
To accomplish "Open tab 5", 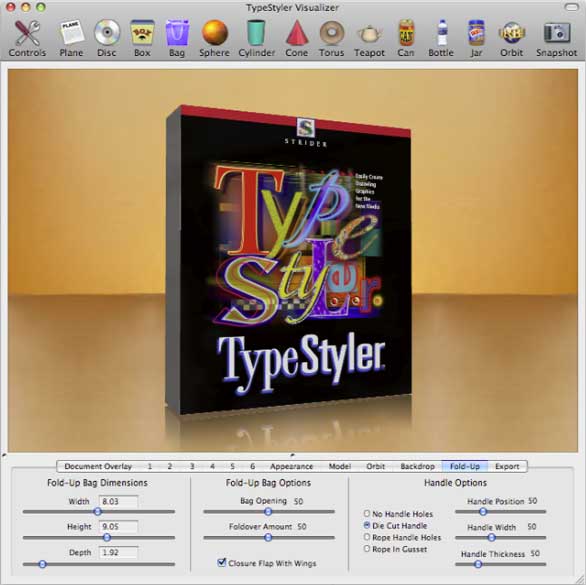I will coord(232,466).
